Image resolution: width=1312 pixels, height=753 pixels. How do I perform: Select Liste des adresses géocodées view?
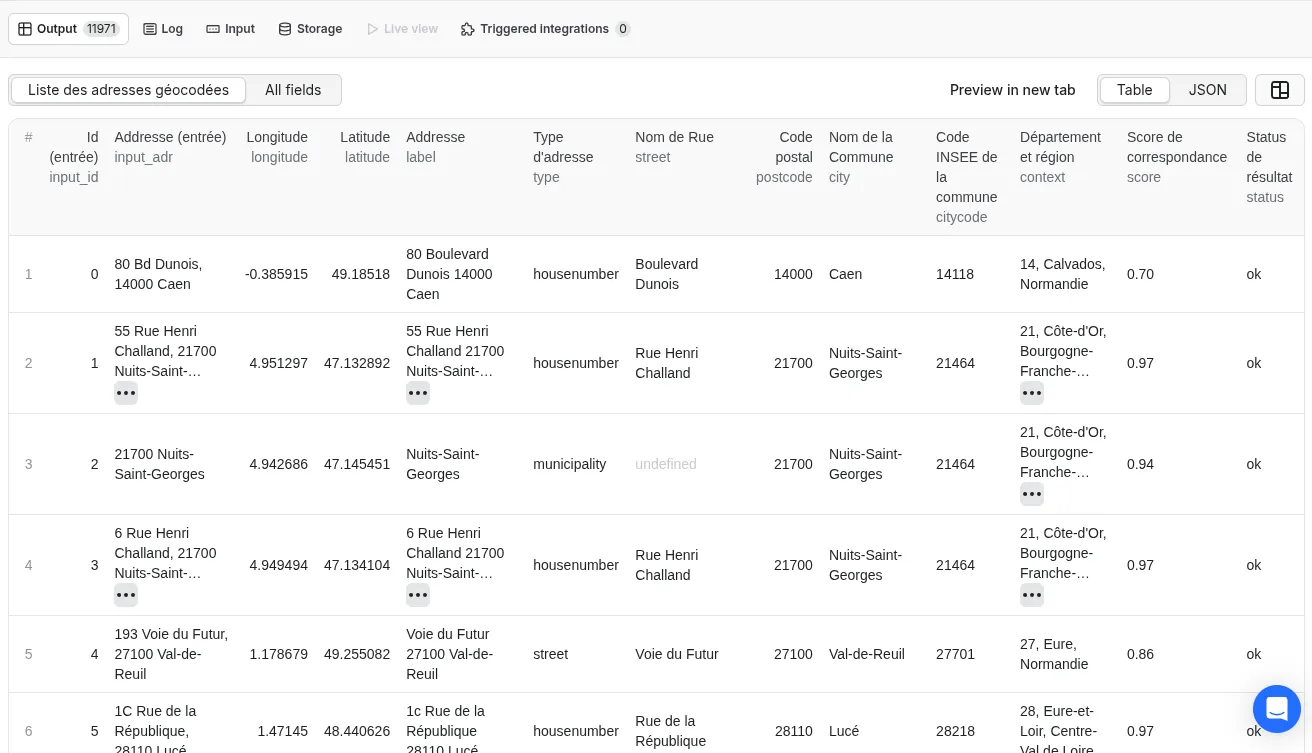coord(128,90)
